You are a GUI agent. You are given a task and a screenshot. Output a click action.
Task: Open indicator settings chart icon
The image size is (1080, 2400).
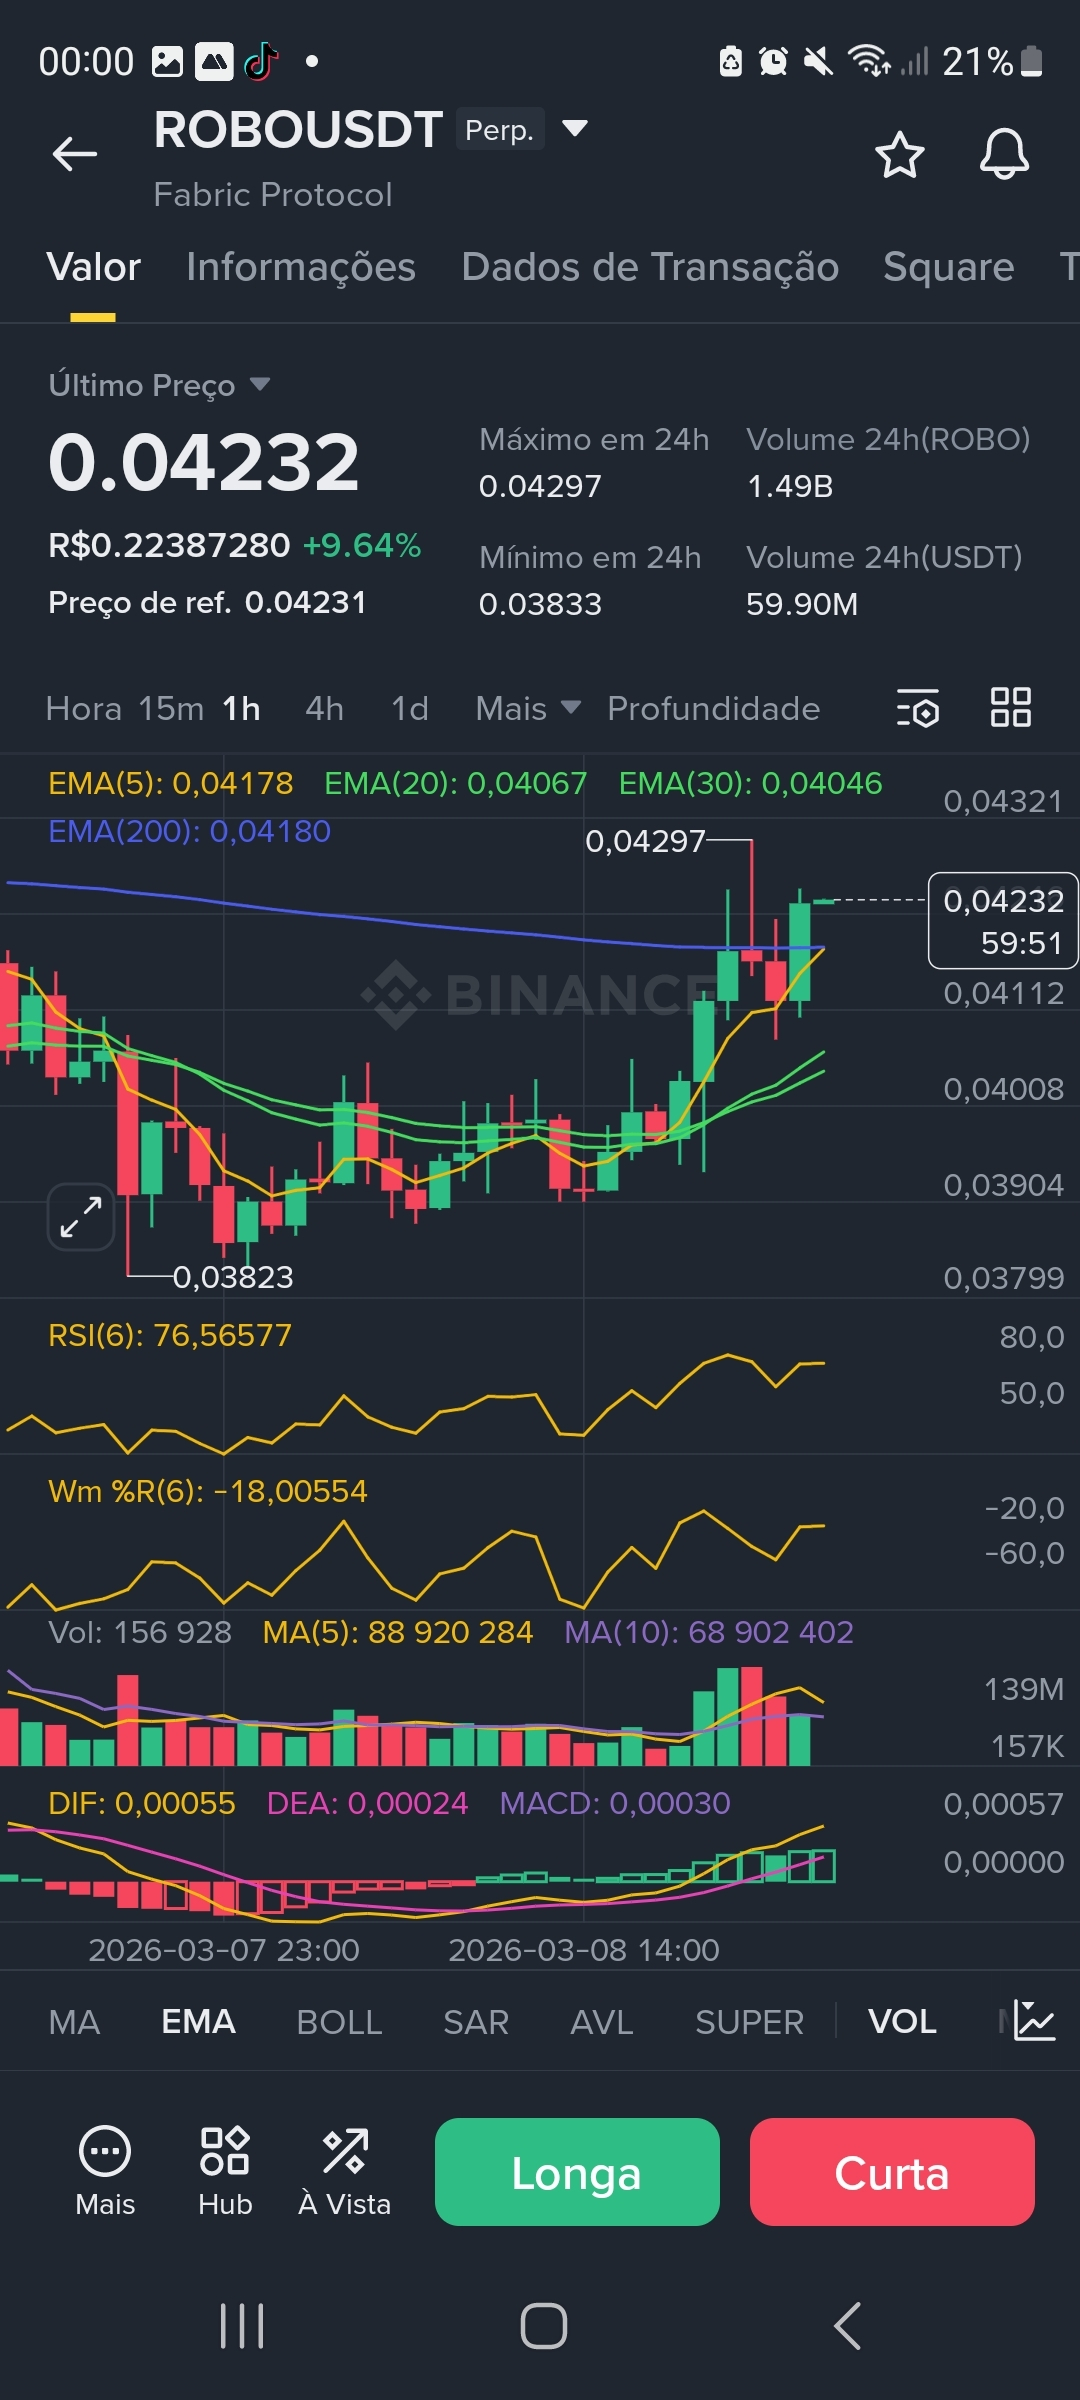click(1034, 2021)
